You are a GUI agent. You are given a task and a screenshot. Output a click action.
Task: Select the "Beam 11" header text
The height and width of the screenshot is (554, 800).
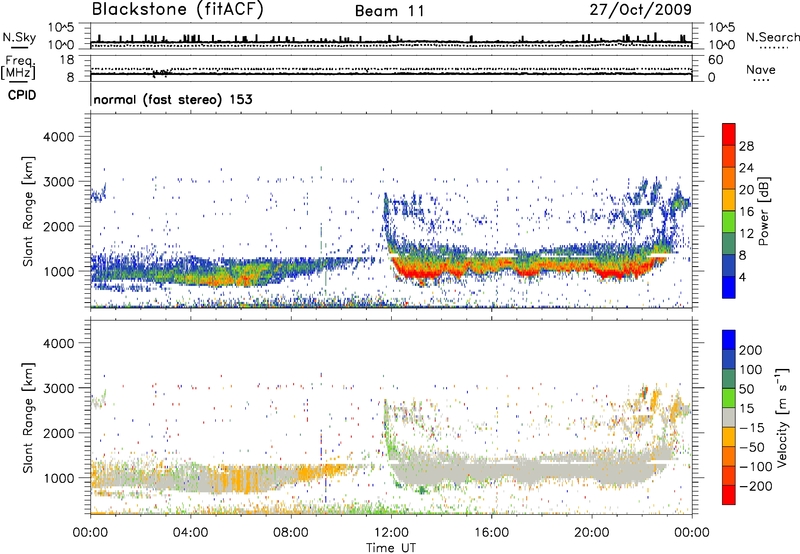pyautogui.click(x=390, y=11)
